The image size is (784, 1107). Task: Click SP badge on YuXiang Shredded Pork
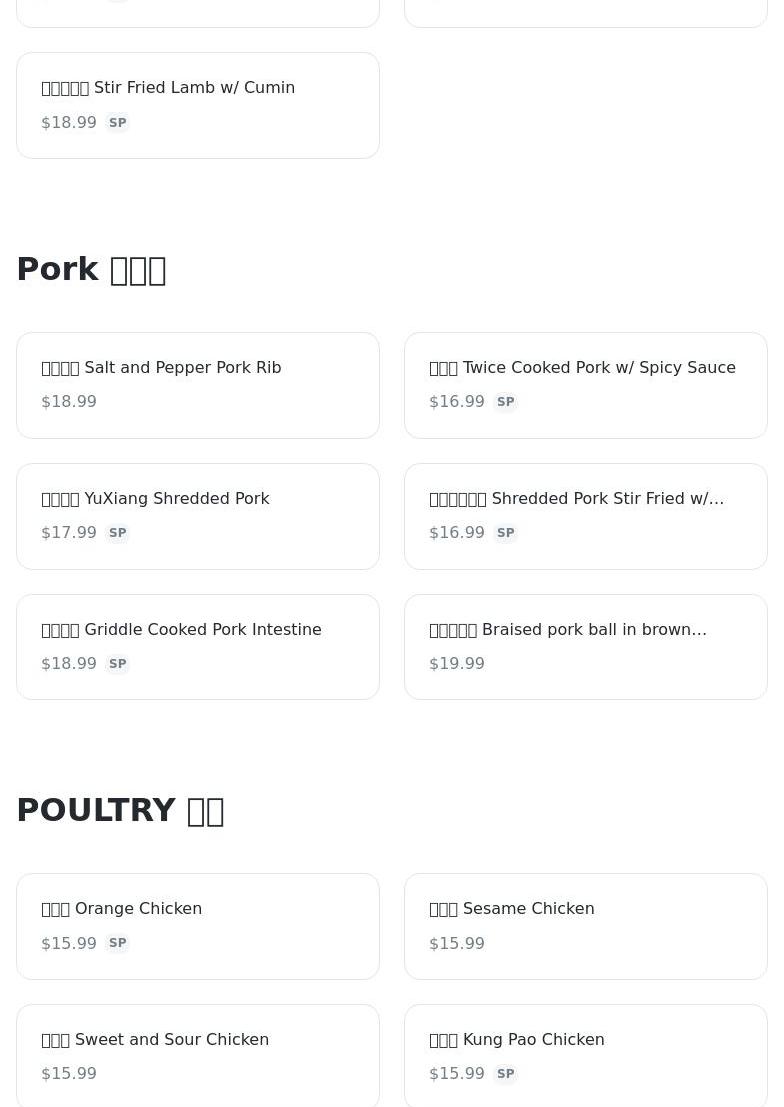pyautogui.click(x=118, y=533)
